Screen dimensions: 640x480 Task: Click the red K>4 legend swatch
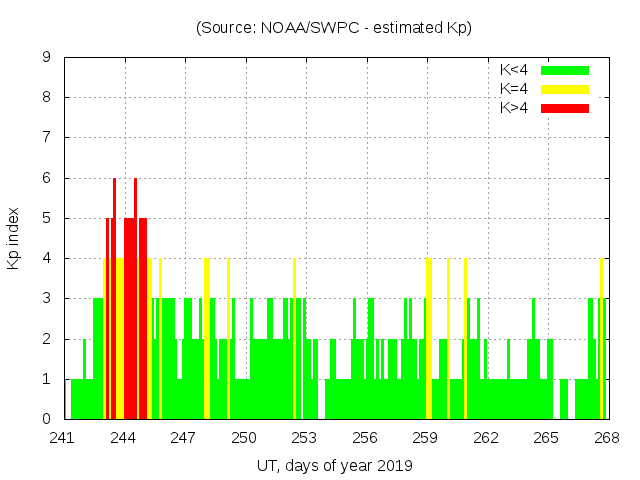pyautogui.click(x=565, y=108)
